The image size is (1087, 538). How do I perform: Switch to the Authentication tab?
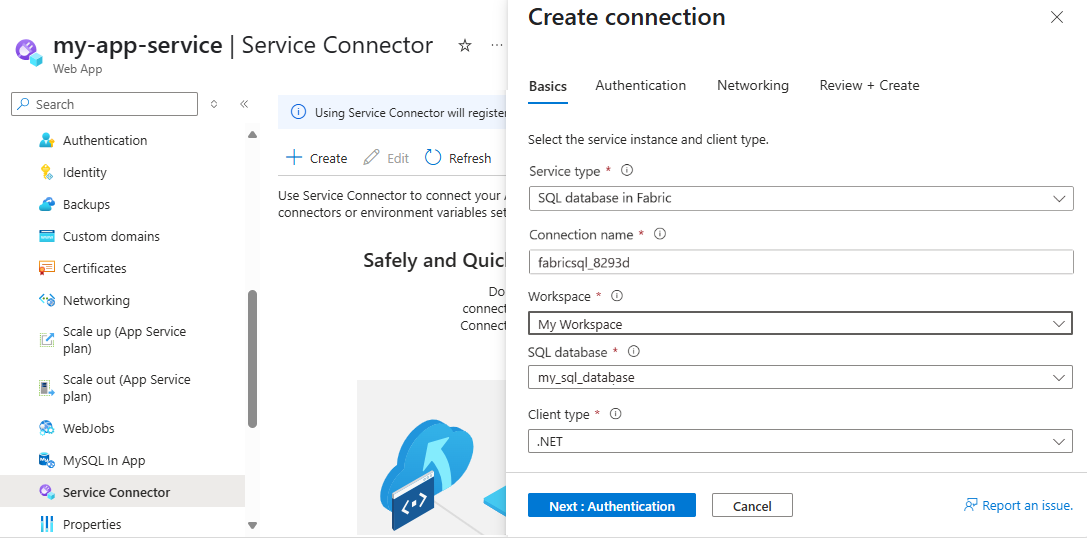coord(641,85)
